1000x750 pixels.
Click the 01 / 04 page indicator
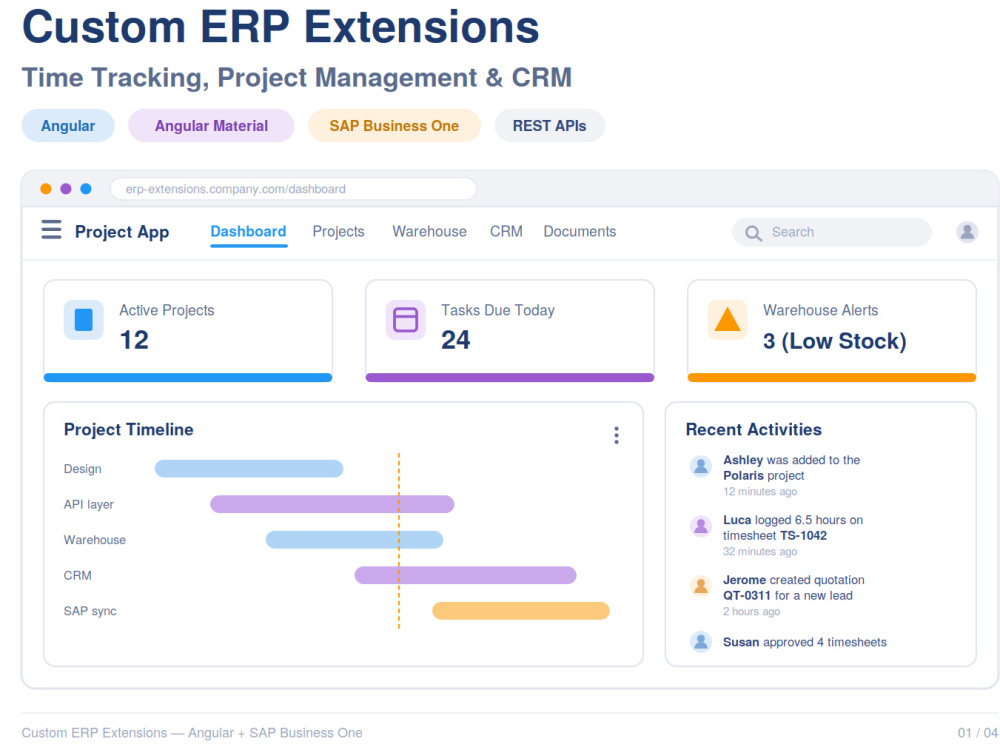pyautogui.click(x=978, y=733)
